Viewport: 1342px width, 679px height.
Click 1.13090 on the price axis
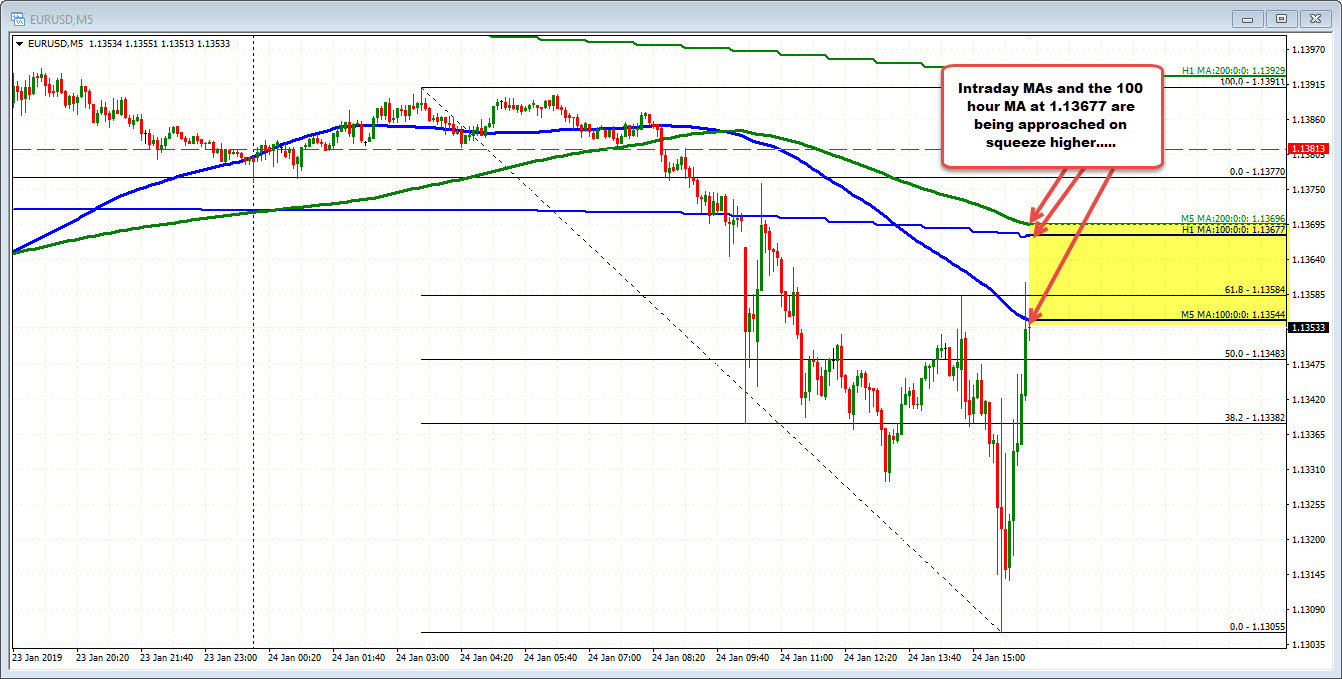1310,609
